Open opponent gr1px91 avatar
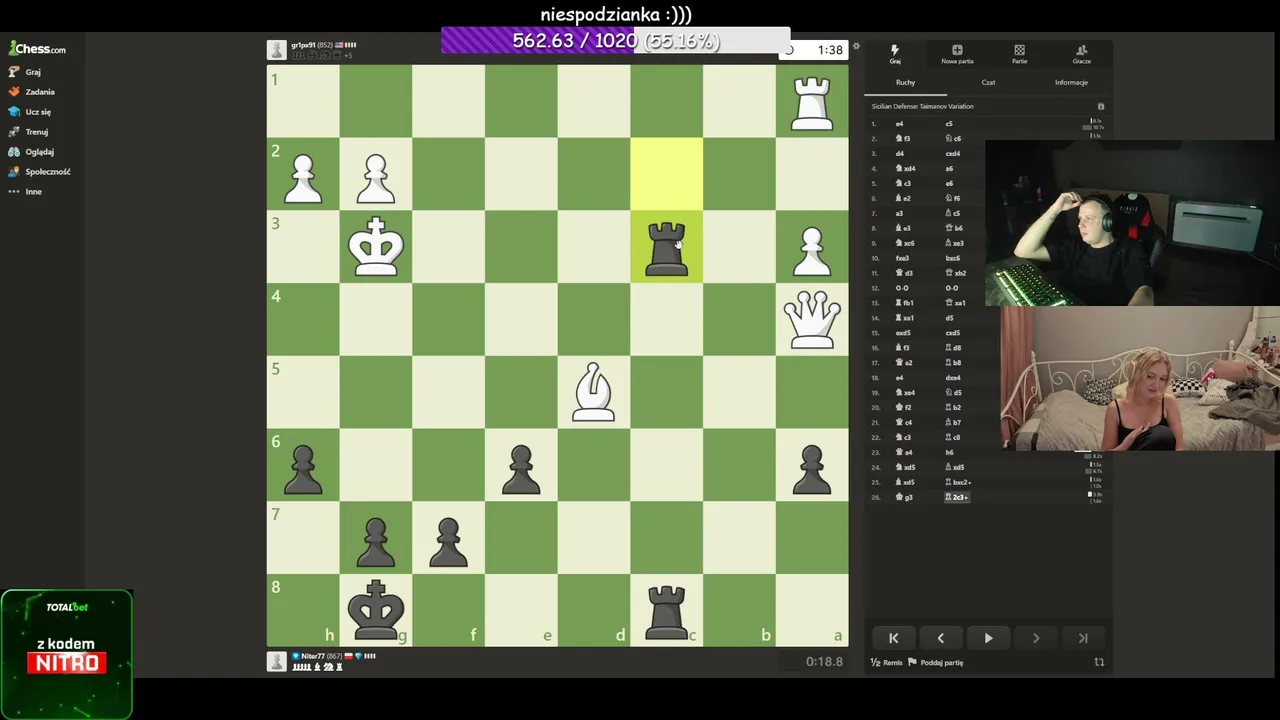 tap(277, 50)
